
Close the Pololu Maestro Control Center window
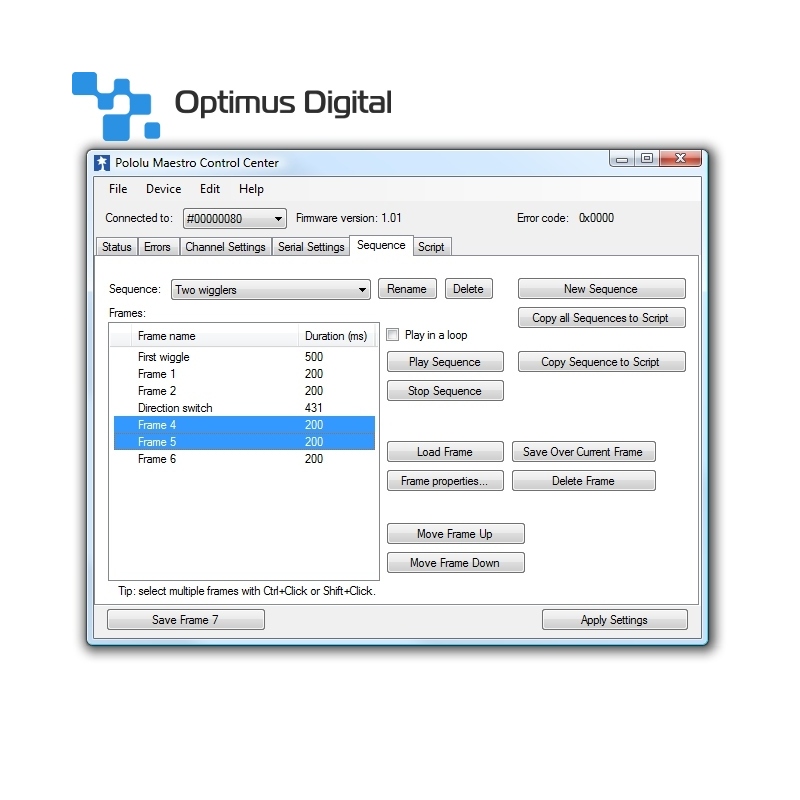click(x=681, y=159)
